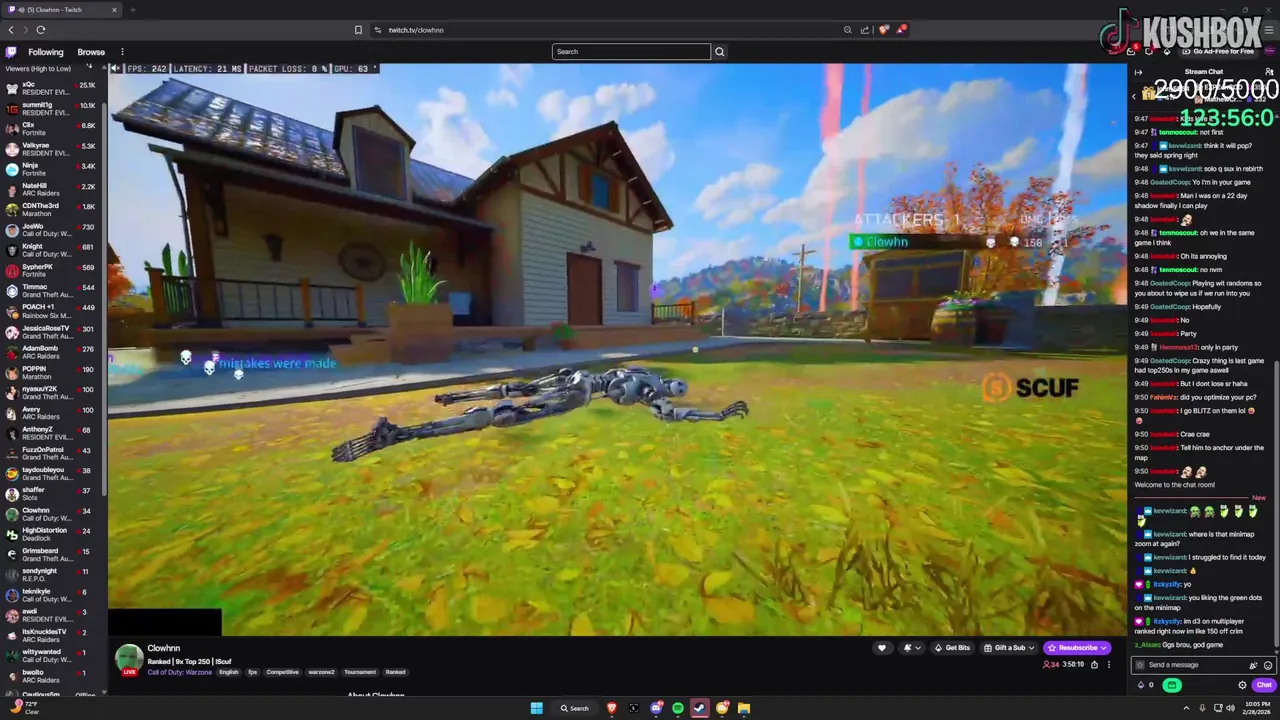Screen dimensions: 1280x720
Task: Click the gift leaderboard left arrow
Action: tap(1135, 96)
